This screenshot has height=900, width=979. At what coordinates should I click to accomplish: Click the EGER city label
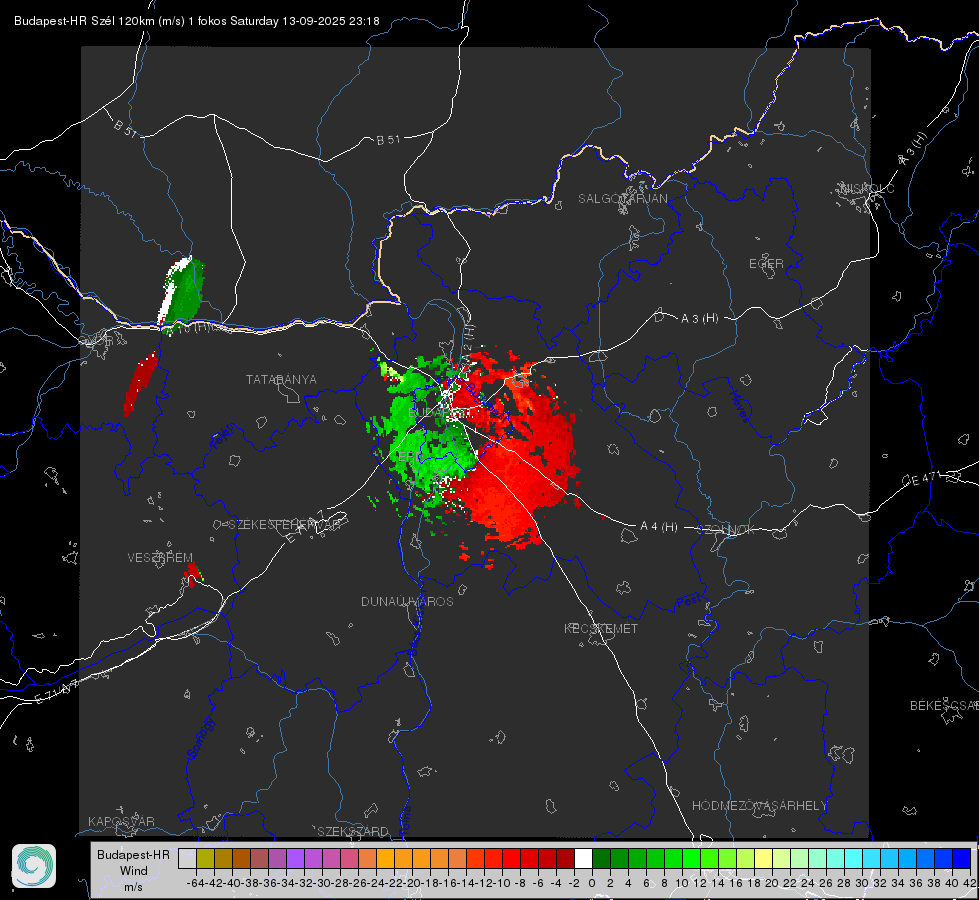[766, 264]
